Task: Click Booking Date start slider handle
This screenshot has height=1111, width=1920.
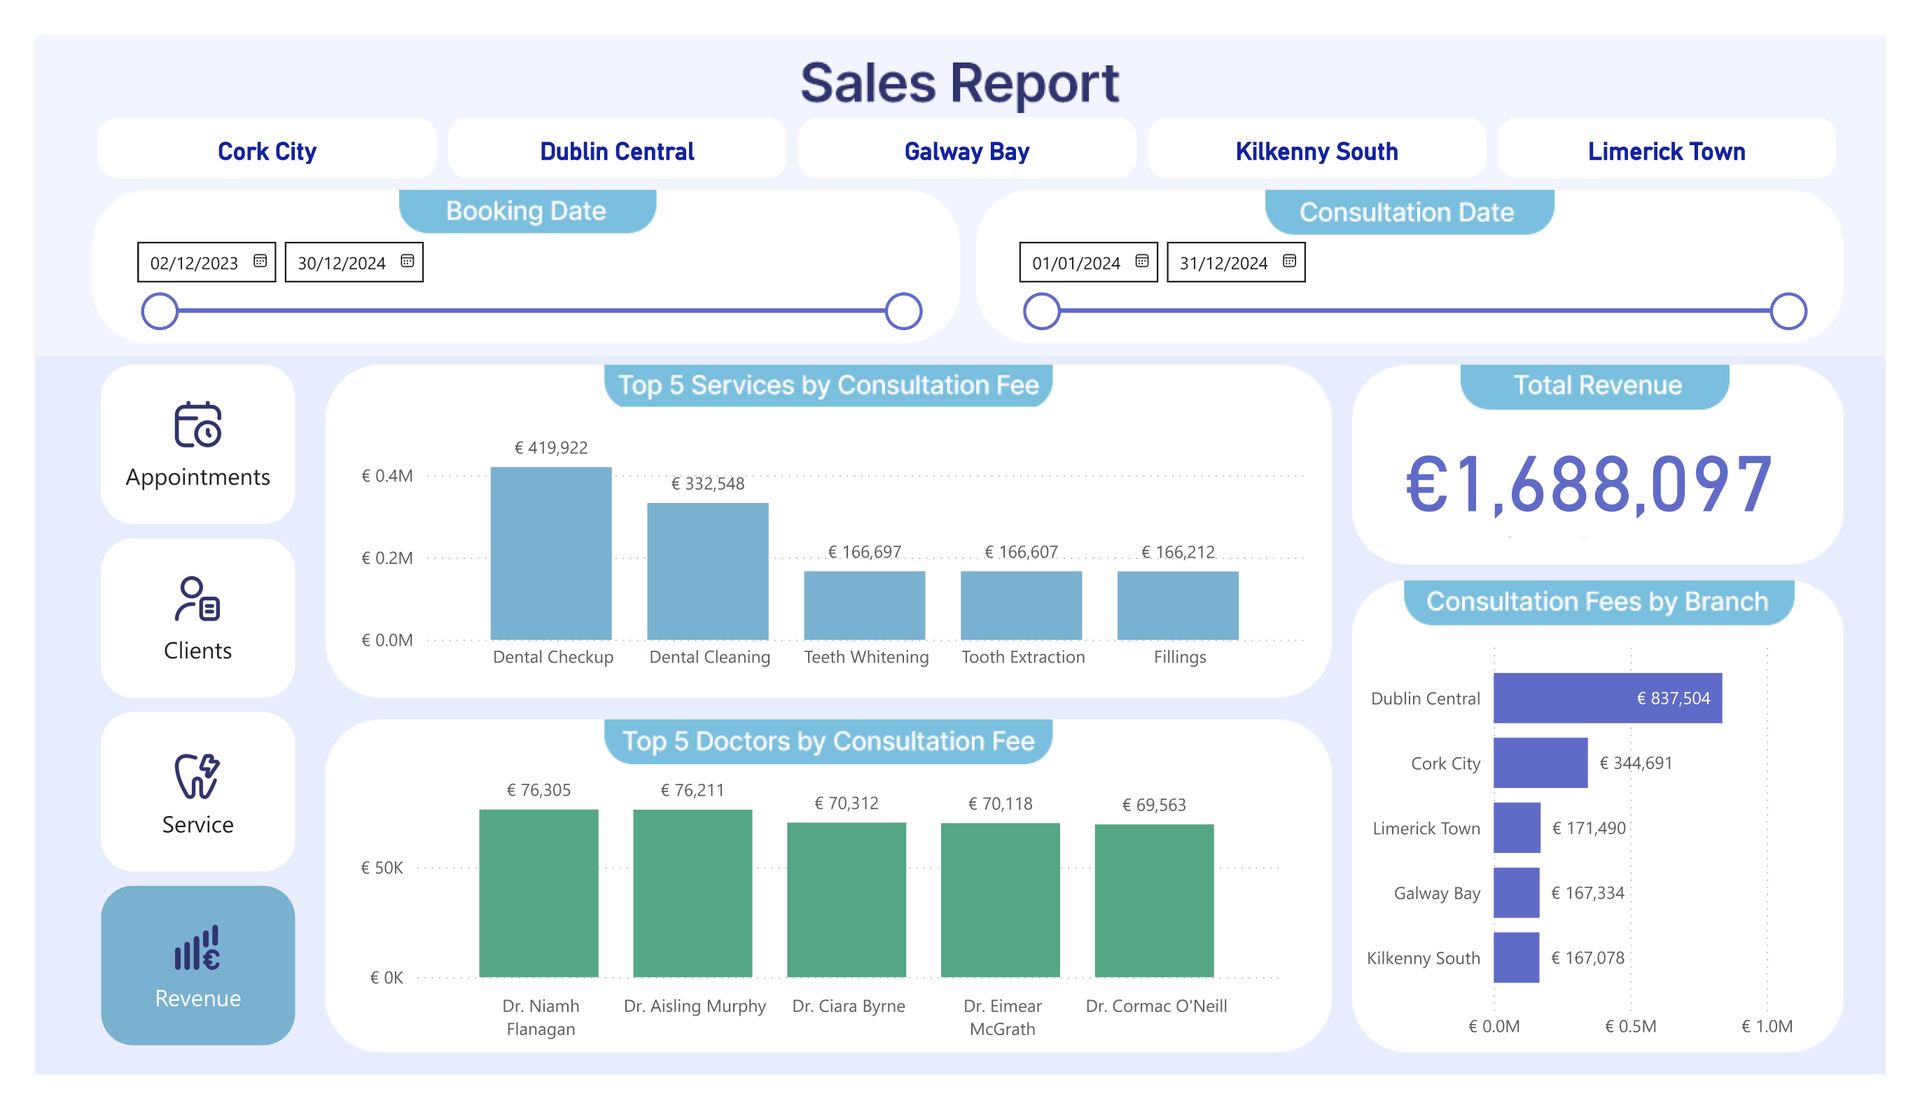Action: coord(160,311)
